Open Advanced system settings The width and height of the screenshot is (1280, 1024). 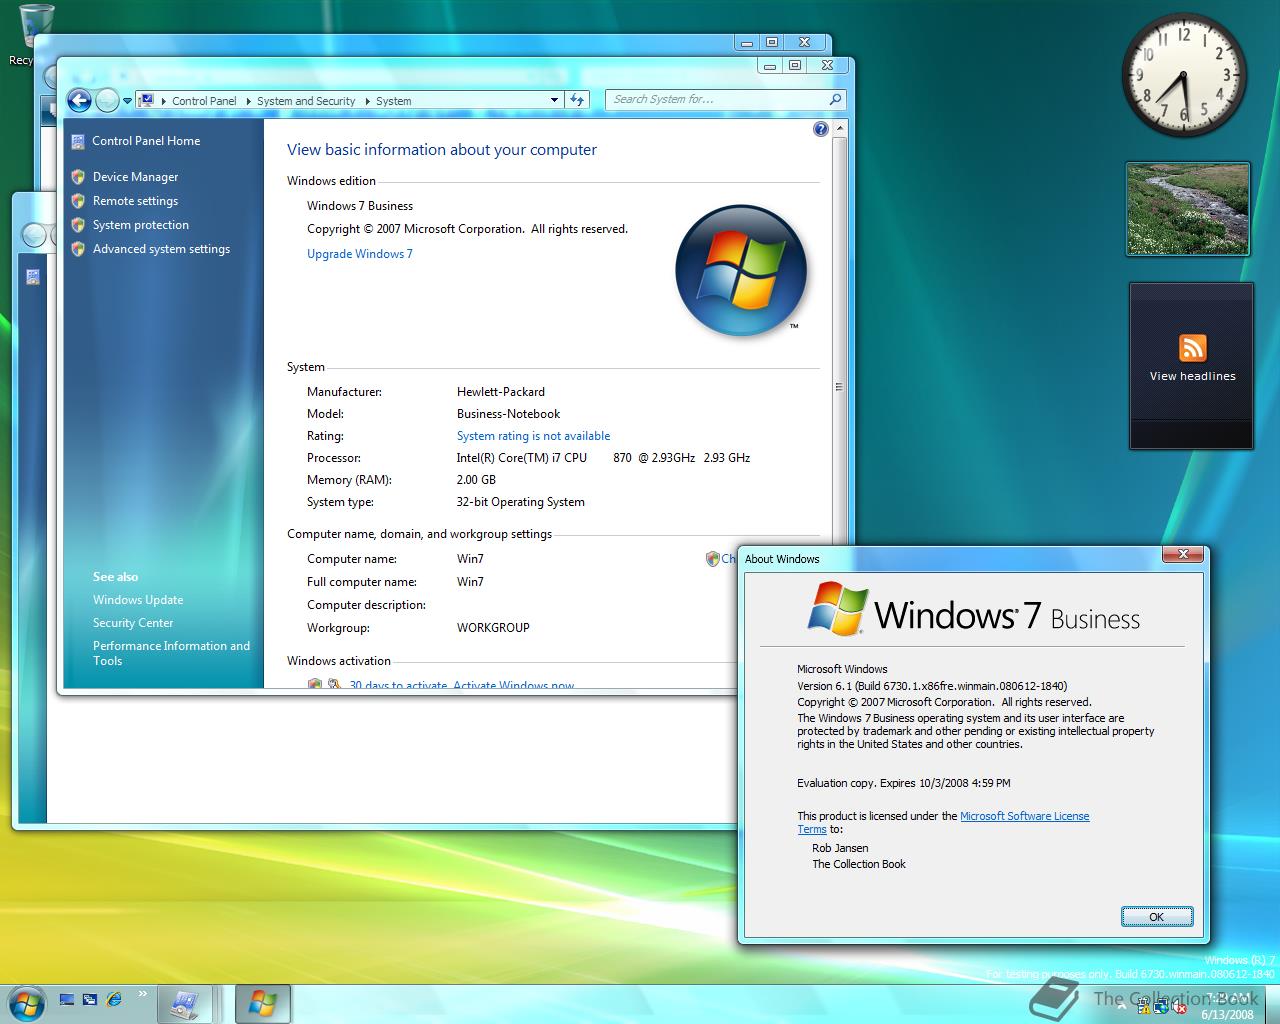(x=161, y=249)
